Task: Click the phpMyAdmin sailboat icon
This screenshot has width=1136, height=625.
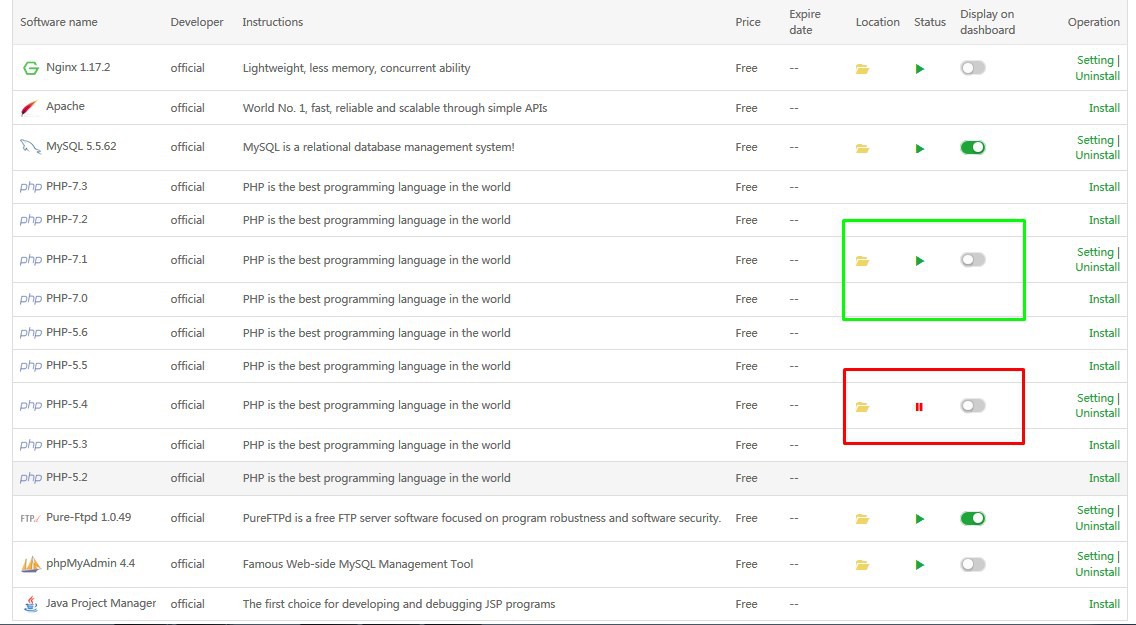Action: pyautogui.click(x=30, y=564)
